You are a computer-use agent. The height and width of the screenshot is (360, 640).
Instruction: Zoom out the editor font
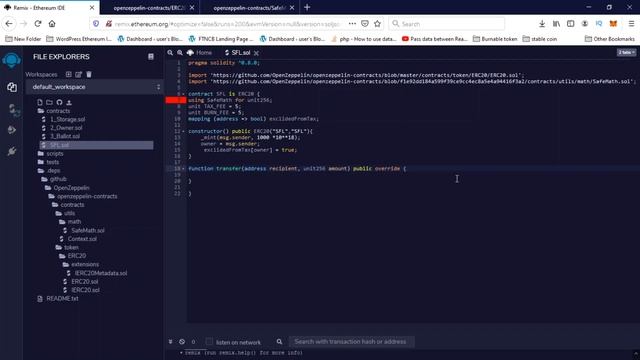[x=170, y=53]
